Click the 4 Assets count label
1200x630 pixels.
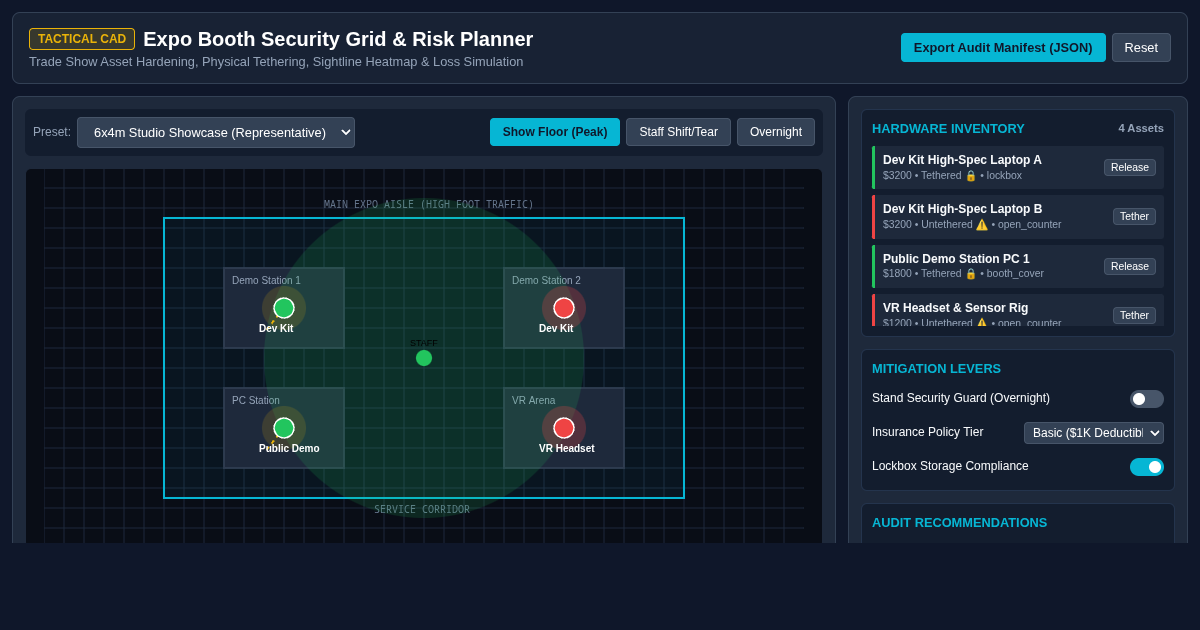[x=1141, y=128]
